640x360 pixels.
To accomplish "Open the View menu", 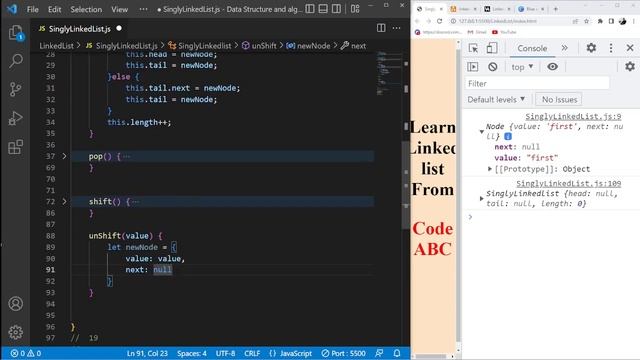I will coord(120,9).
